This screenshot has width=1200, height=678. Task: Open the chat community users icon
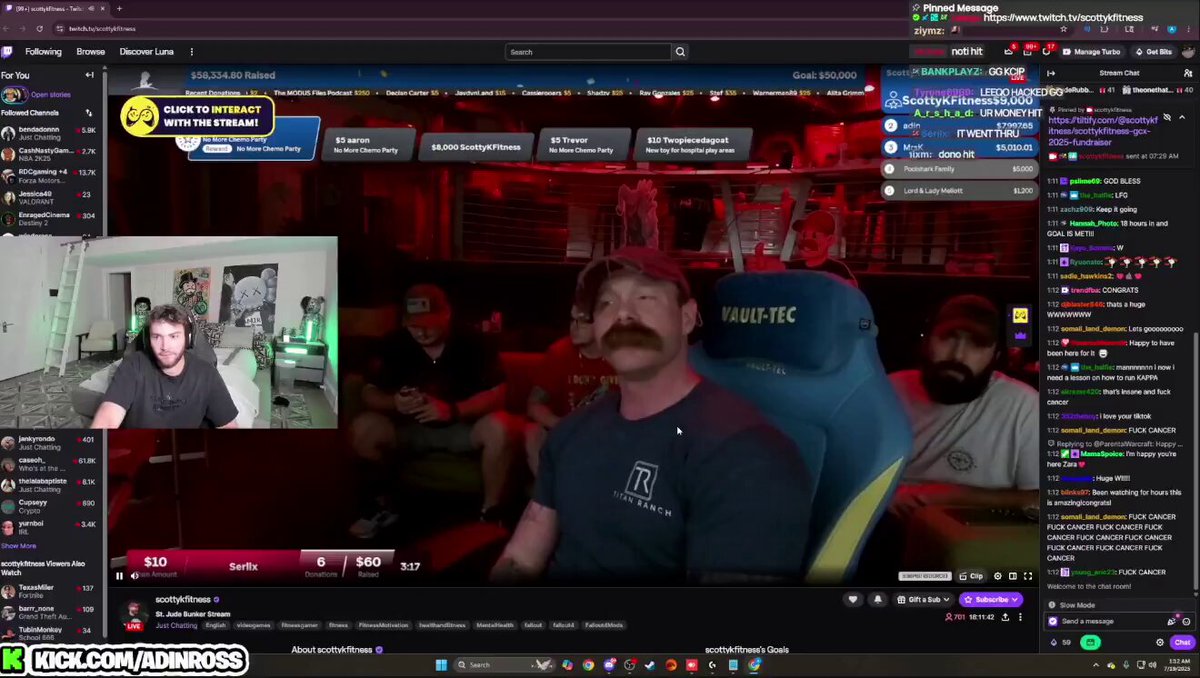(x=1188, y=73)
